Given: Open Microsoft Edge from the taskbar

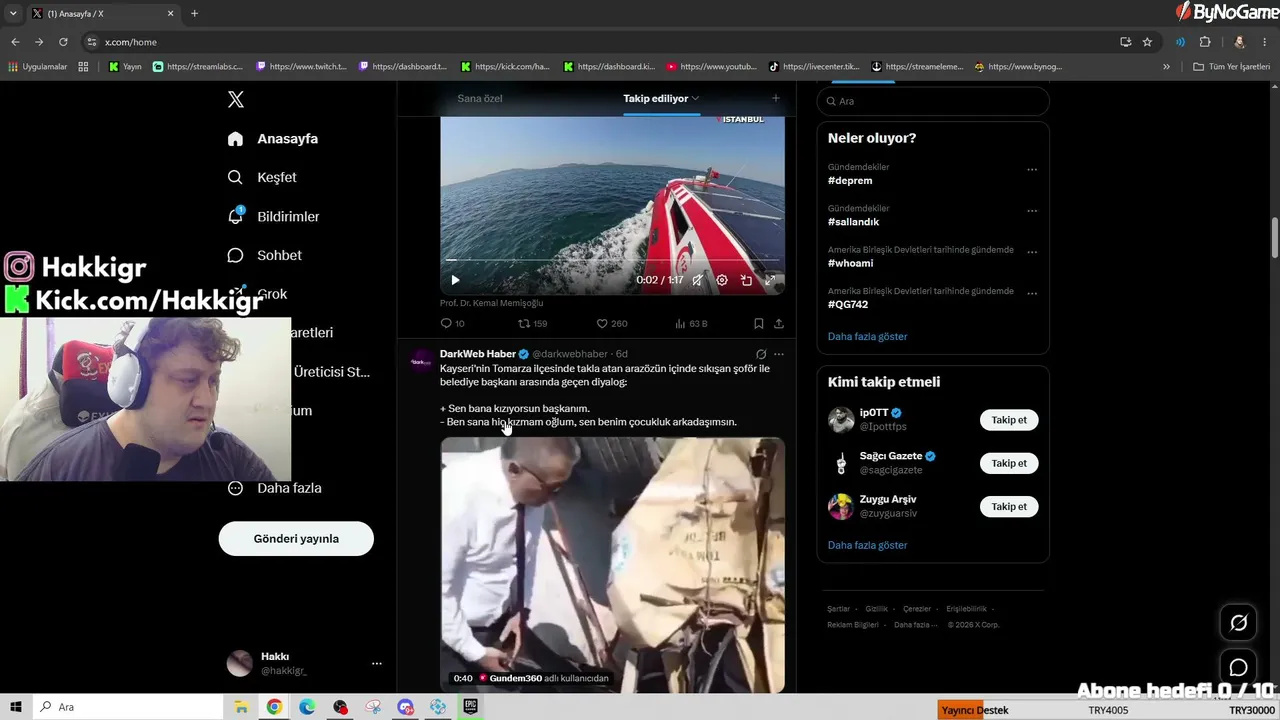Looking at the screenshot, I should (x=307, y=707).
